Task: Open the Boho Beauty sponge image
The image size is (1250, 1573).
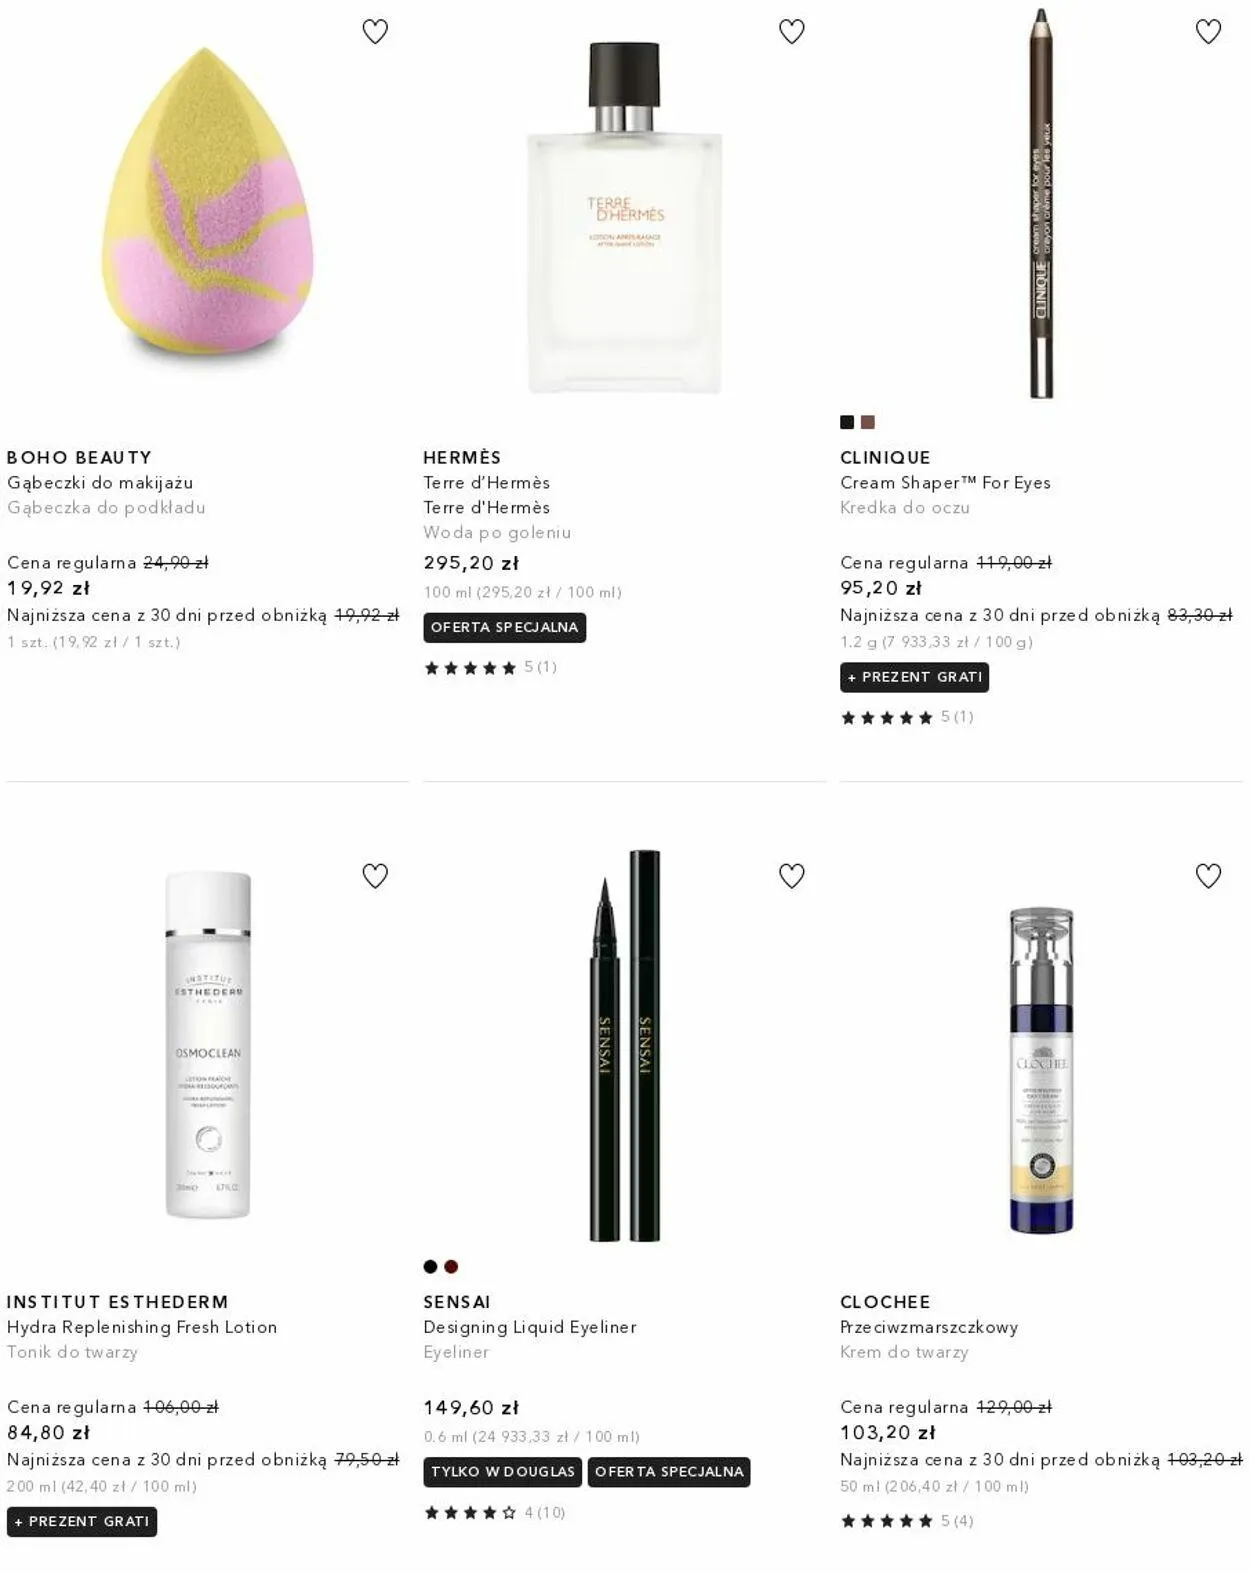Action: click(208, 200)
